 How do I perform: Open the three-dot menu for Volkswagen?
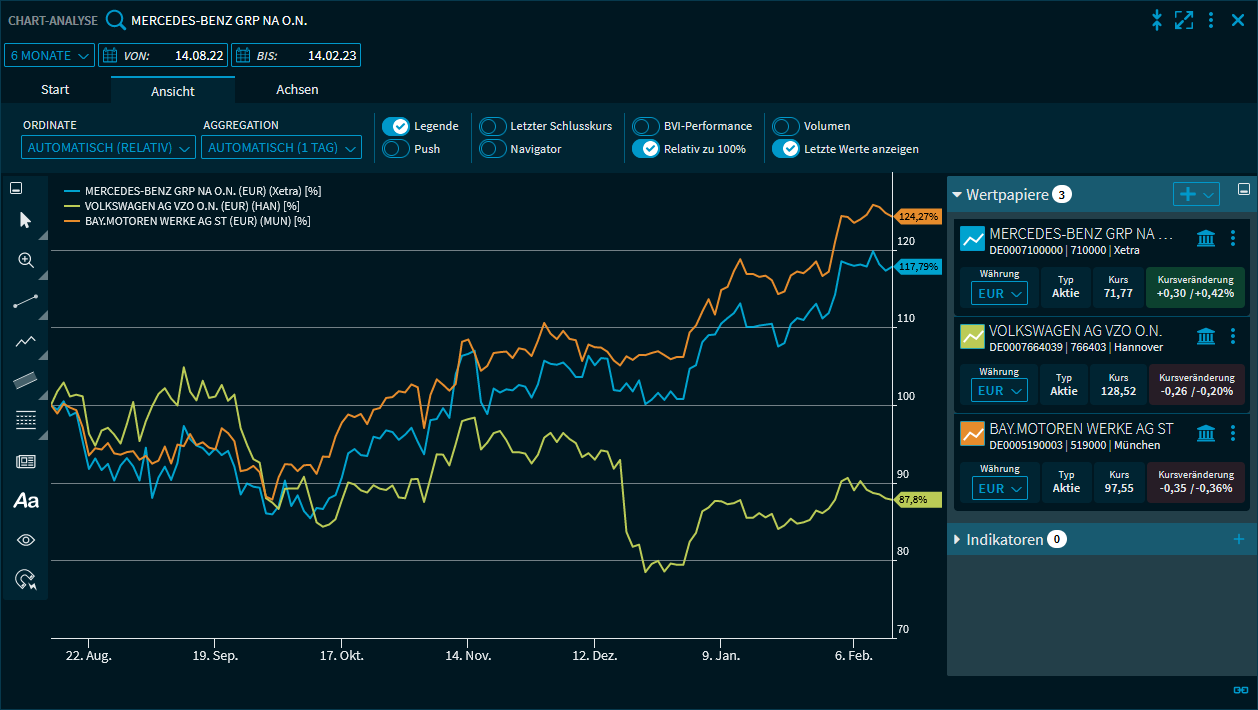tap(1233, 336)
